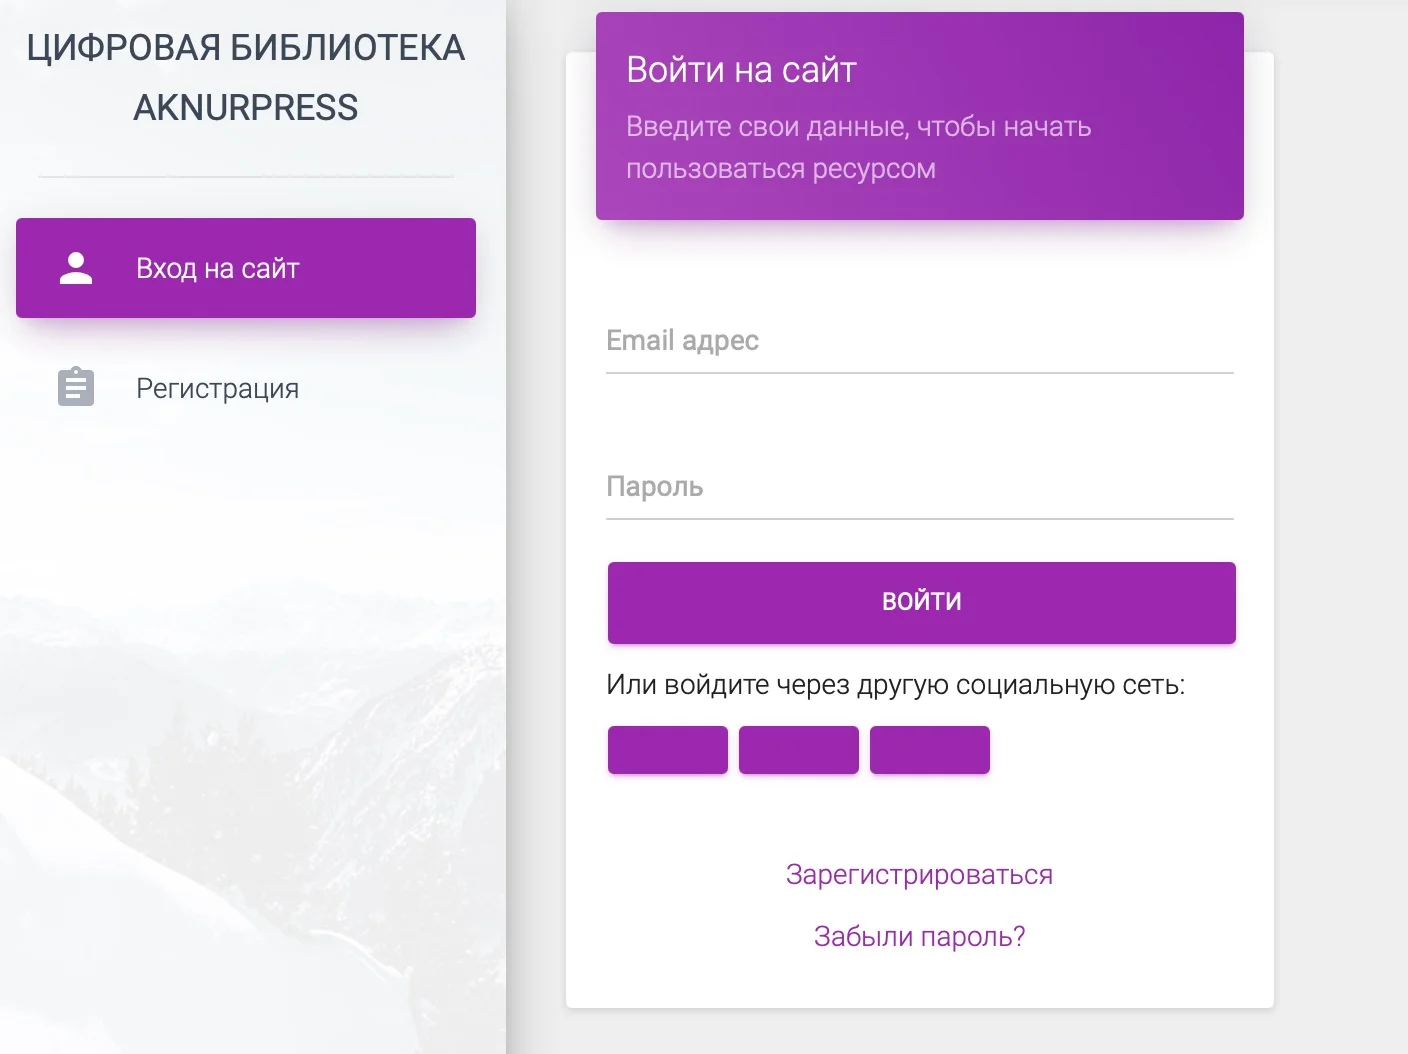The width and height of the screenshot is (1408, 1054).
Task: Open the 'Забыли пароль?' link
Action: (919, 937)
